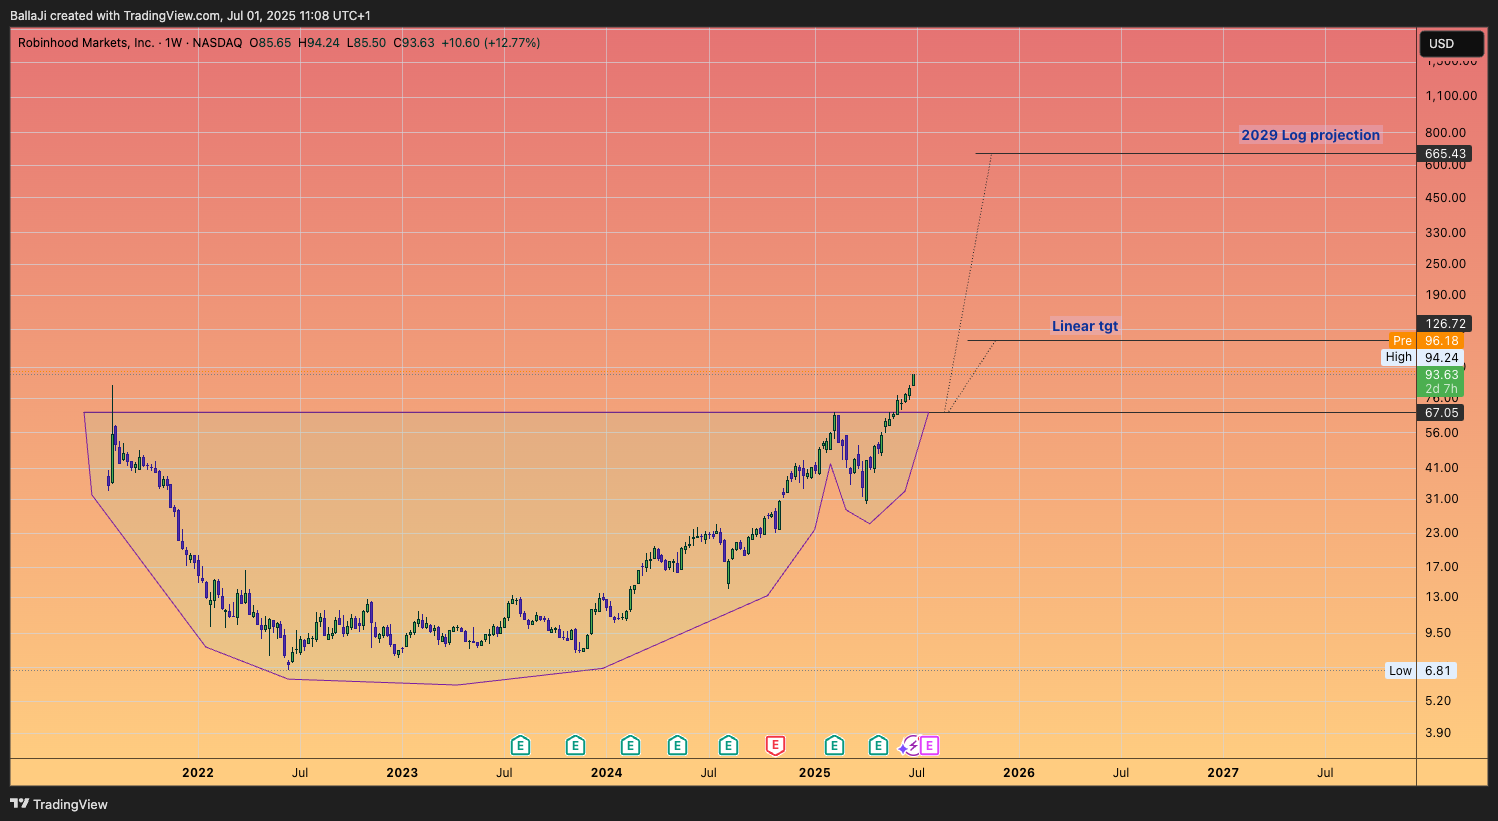The height and width of the screenshot is (821, 1498).
Task: Open the USD currency selector
Action: [x=1451, y=44]
